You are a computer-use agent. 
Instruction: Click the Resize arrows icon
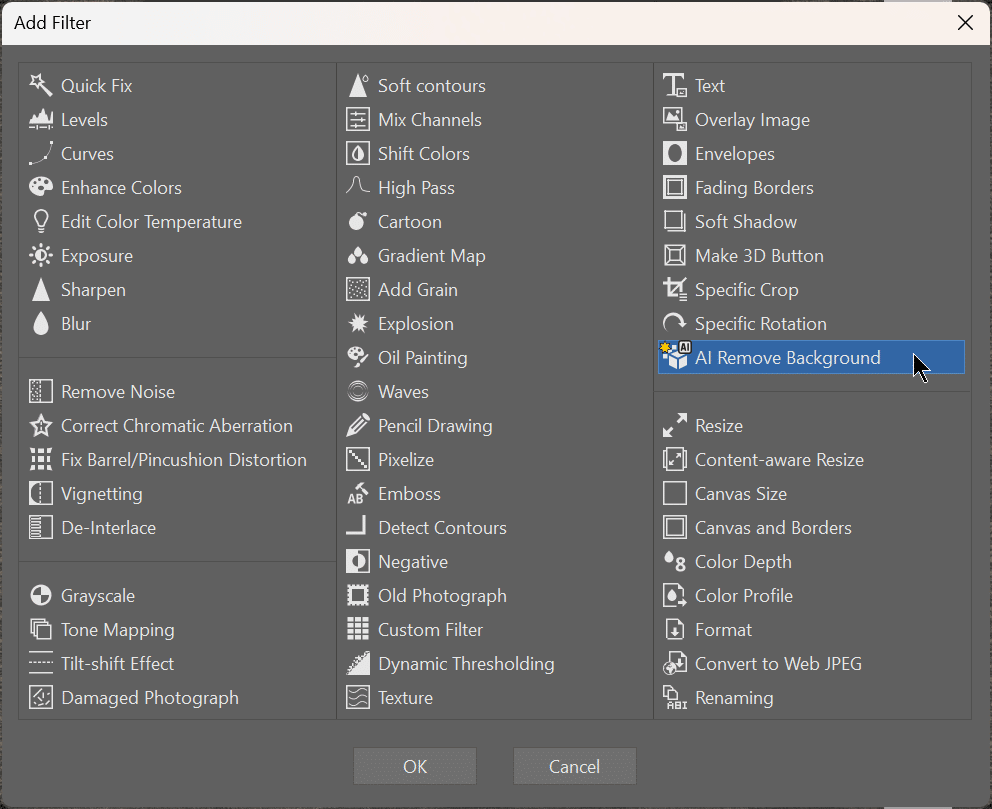click(x=675, y=425)
